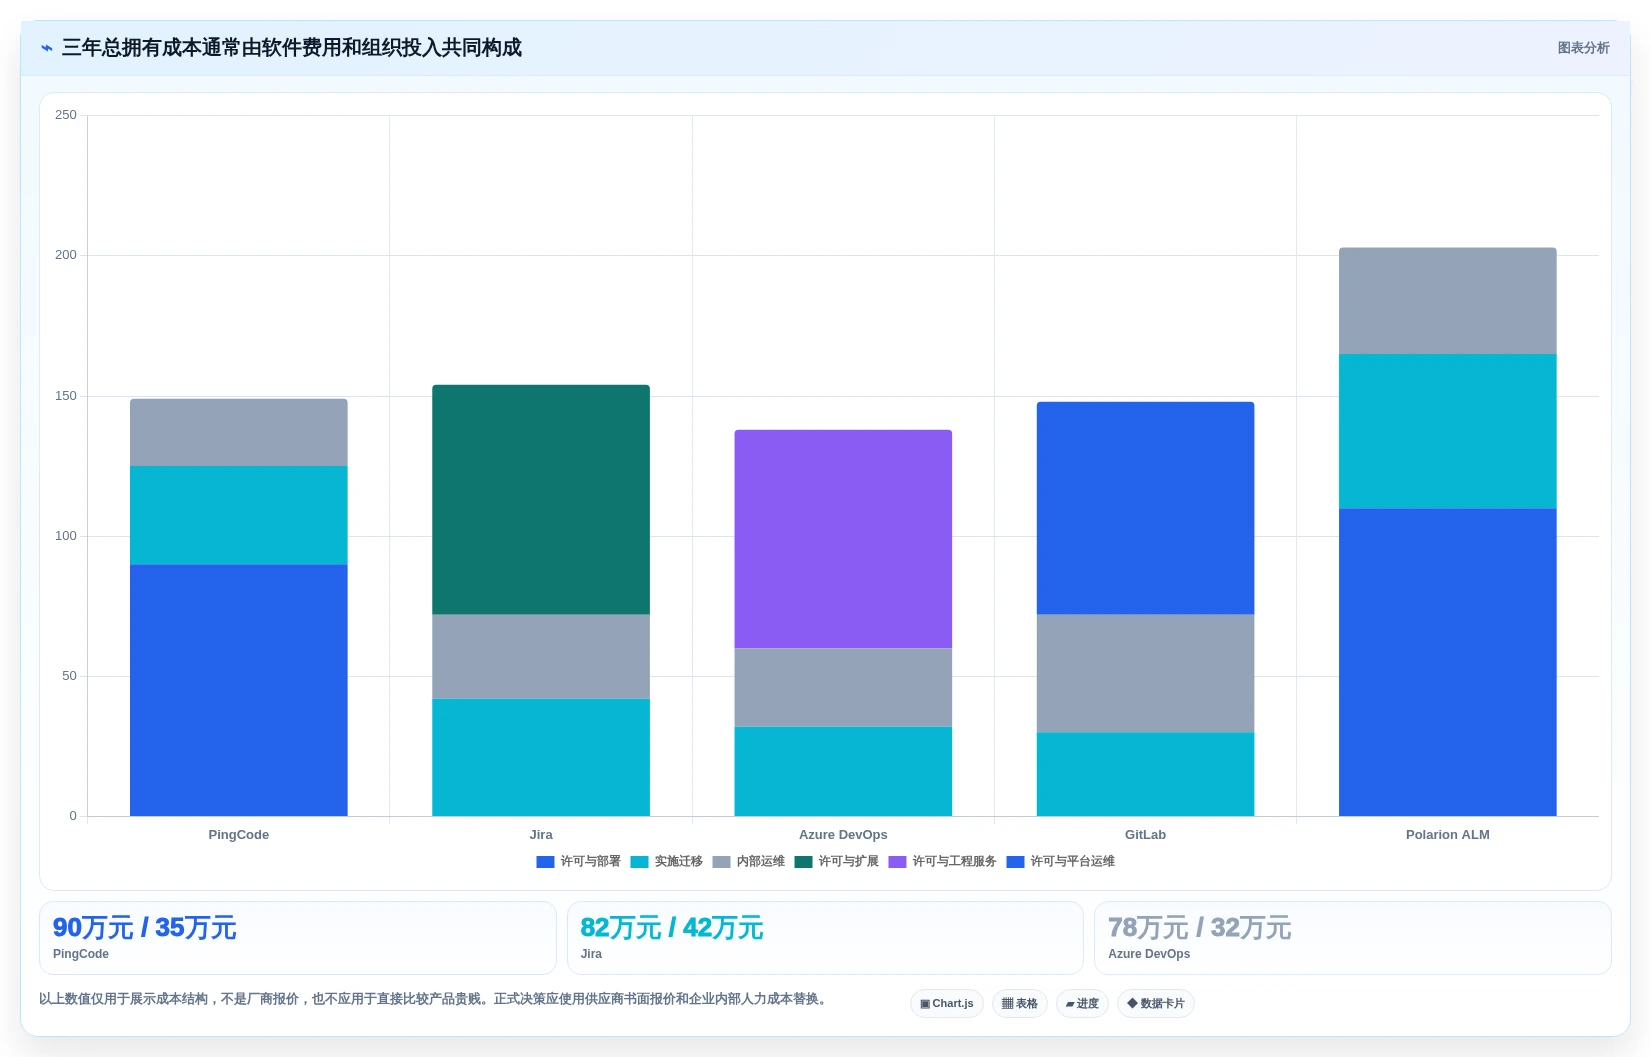Click the blue top segment of the GitLab bar
The image size is (1651, 1057).
(1145, 508)
